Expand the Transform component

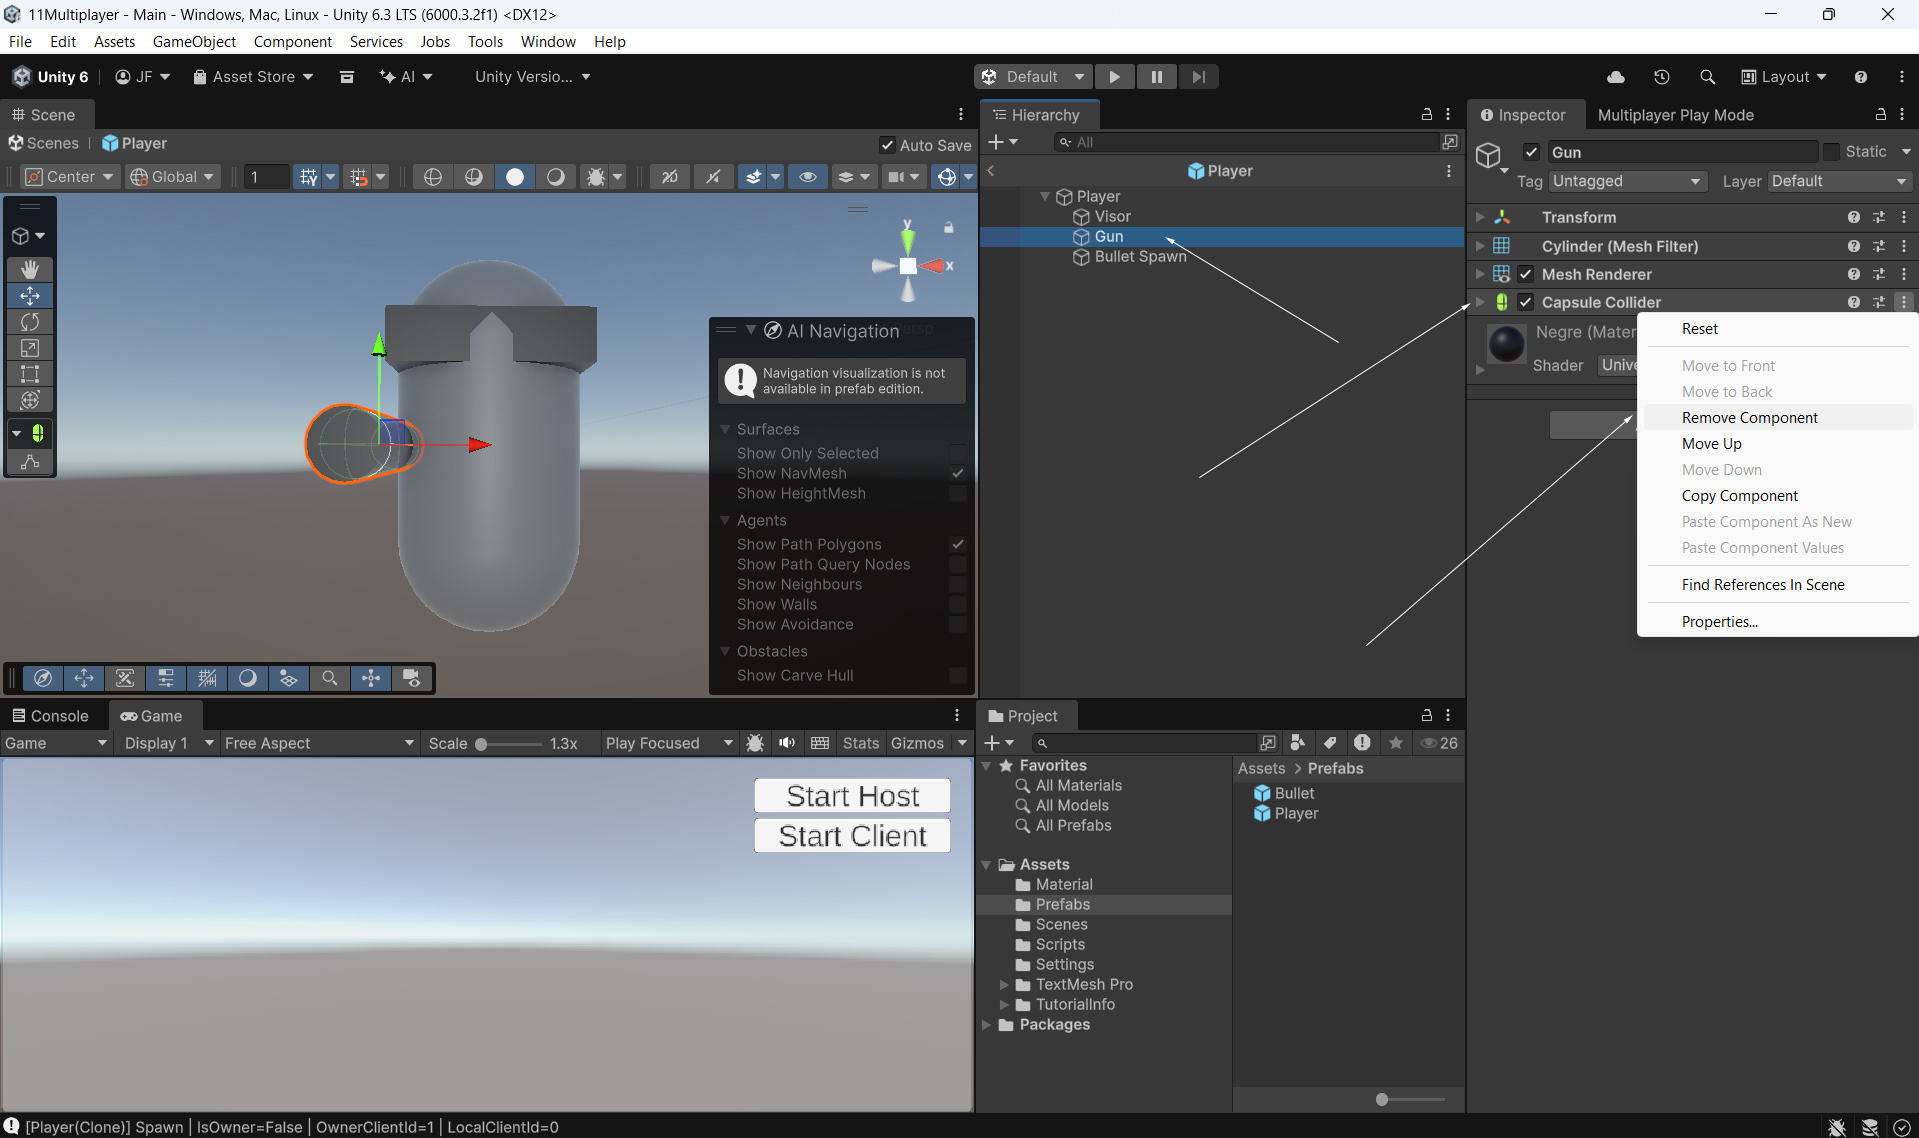point(1480,217)
